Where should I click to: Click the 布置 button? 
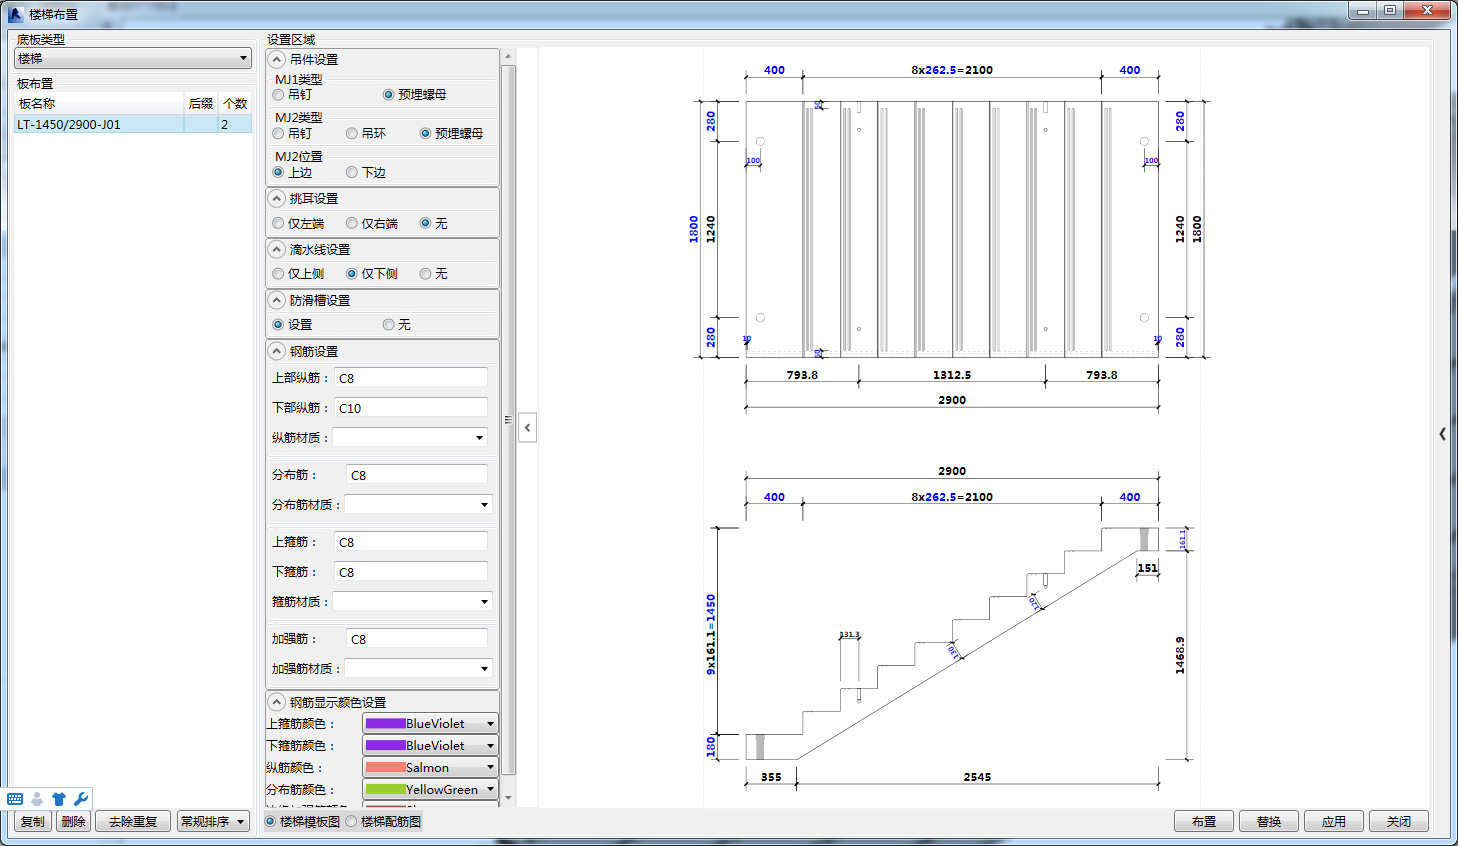pos(1204,822)
